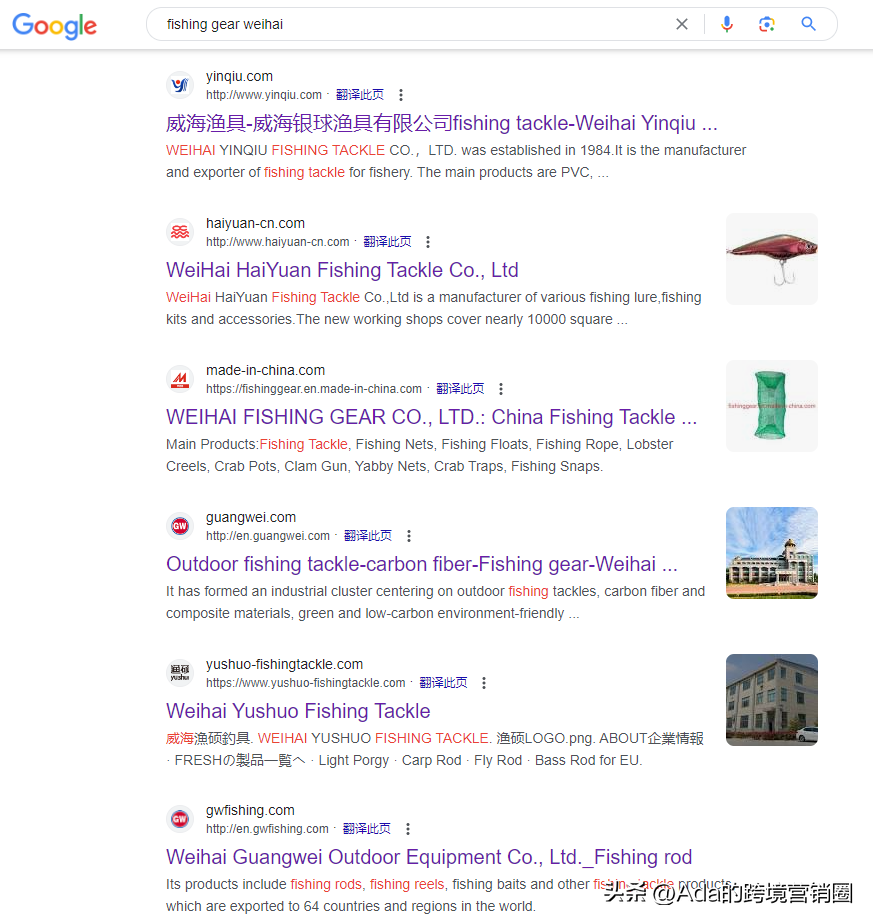Click the snippet about 'industrial cluster centering on outdoor'

tap(436, 602)
